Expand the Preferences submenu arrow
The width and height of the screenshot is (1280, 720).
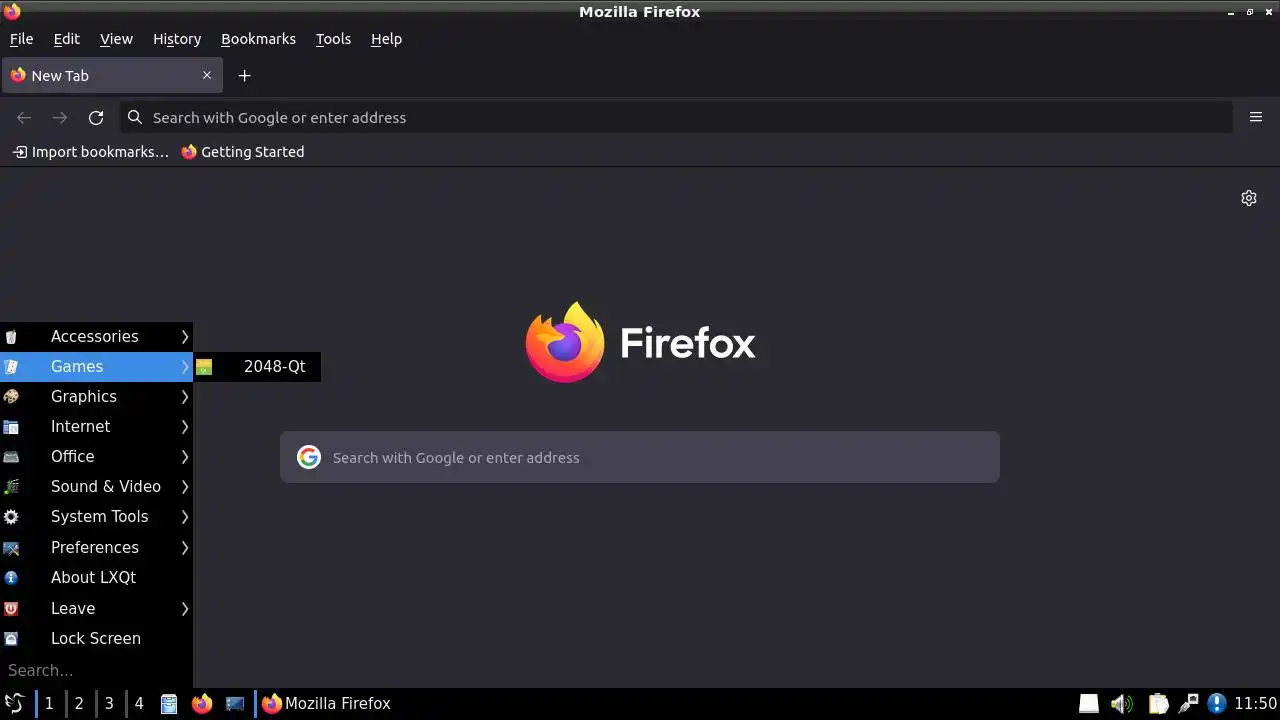click(185, 548)
